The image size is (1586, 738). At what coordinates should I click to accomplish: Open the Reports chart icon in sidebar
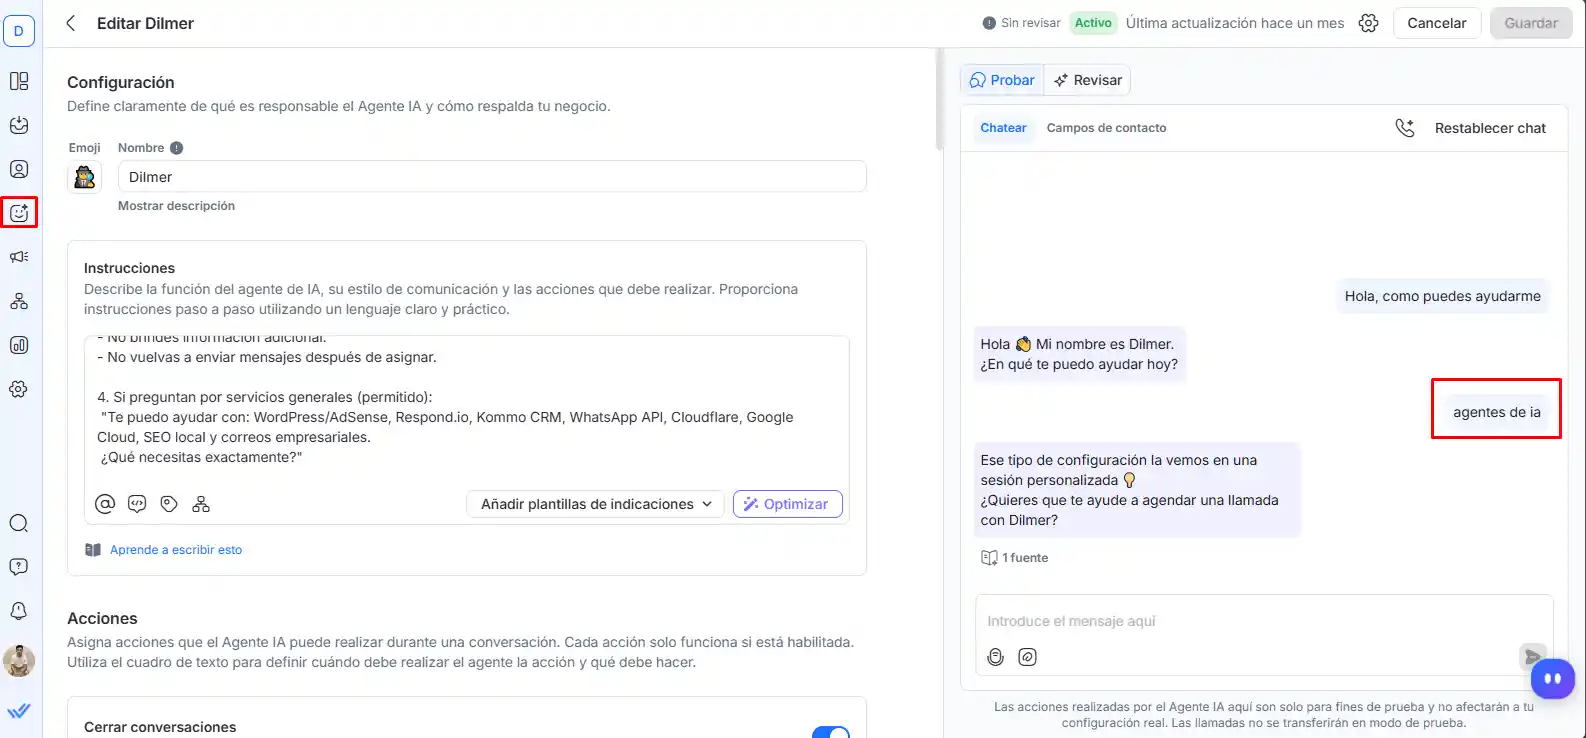(19, 345)
